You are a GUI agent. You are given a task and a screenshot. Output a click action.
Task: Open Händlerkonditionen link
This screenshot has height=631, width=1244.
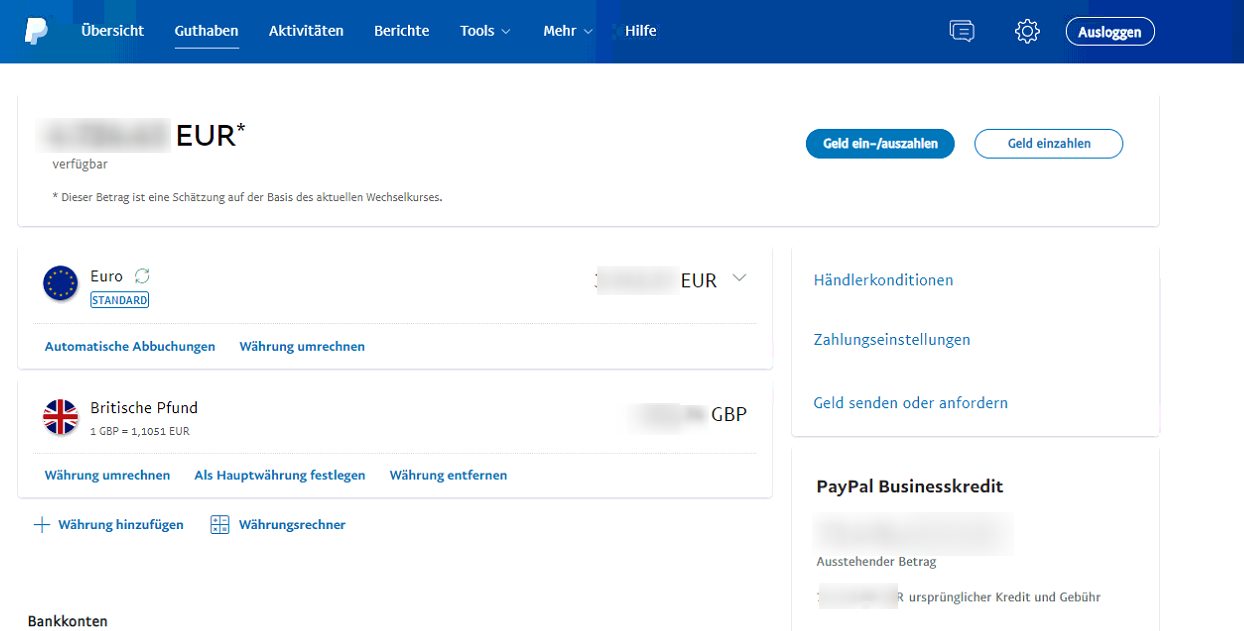pos(883,280)
